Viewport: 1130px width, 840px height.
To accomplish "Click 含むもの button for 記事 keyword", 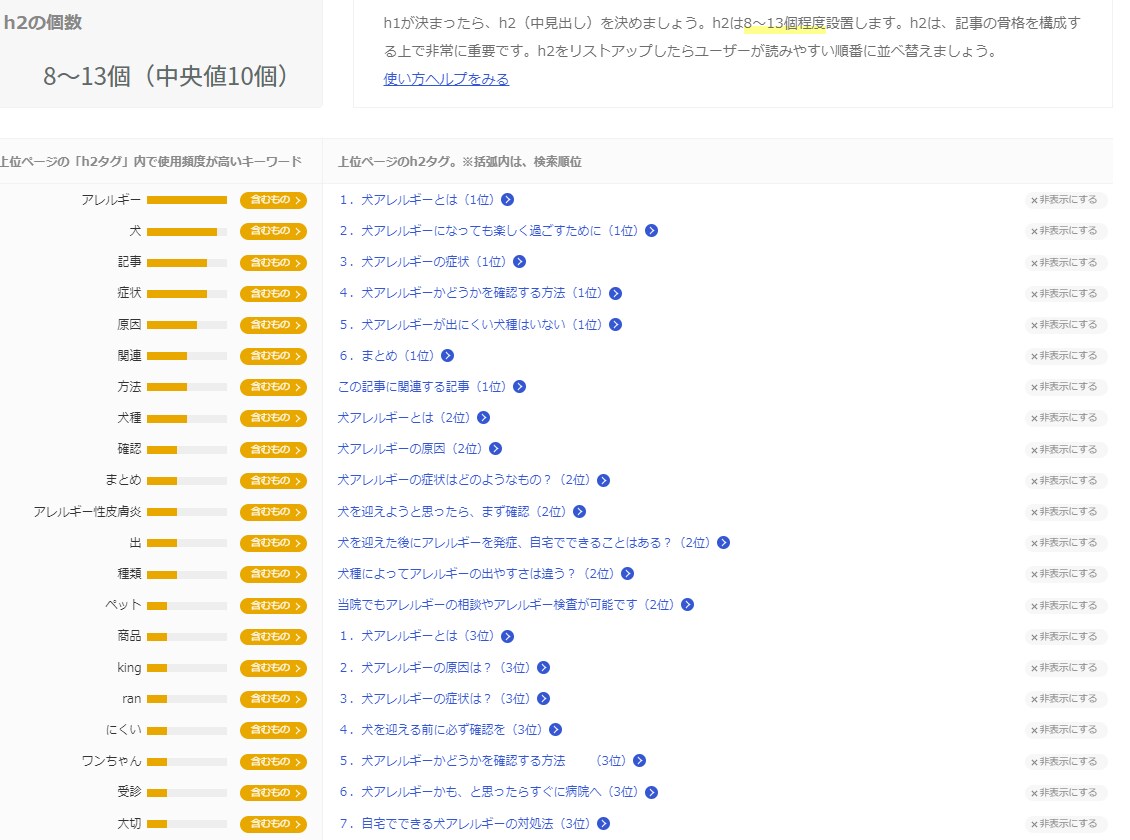I will click(274, 262).
